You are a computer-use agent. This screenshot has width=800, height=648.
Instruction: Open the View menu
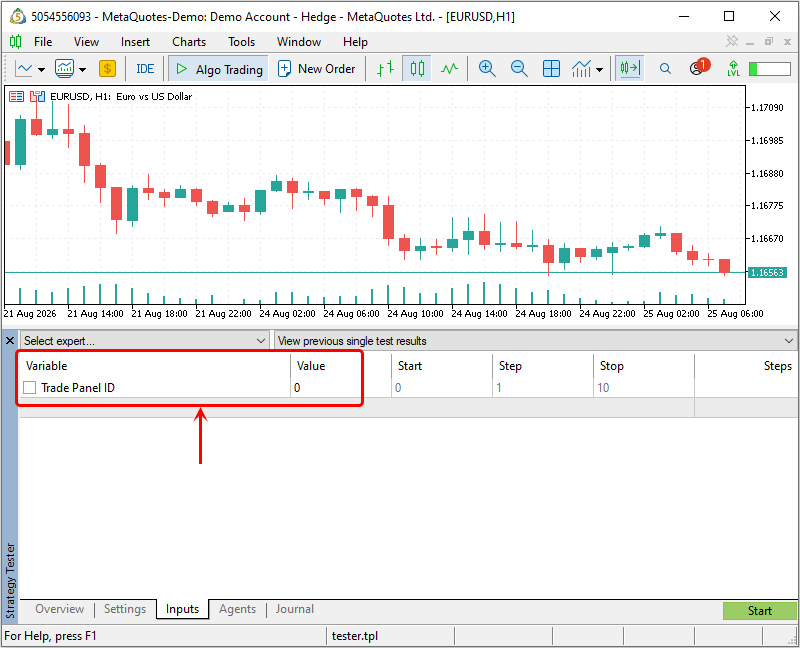coord(86,42)
